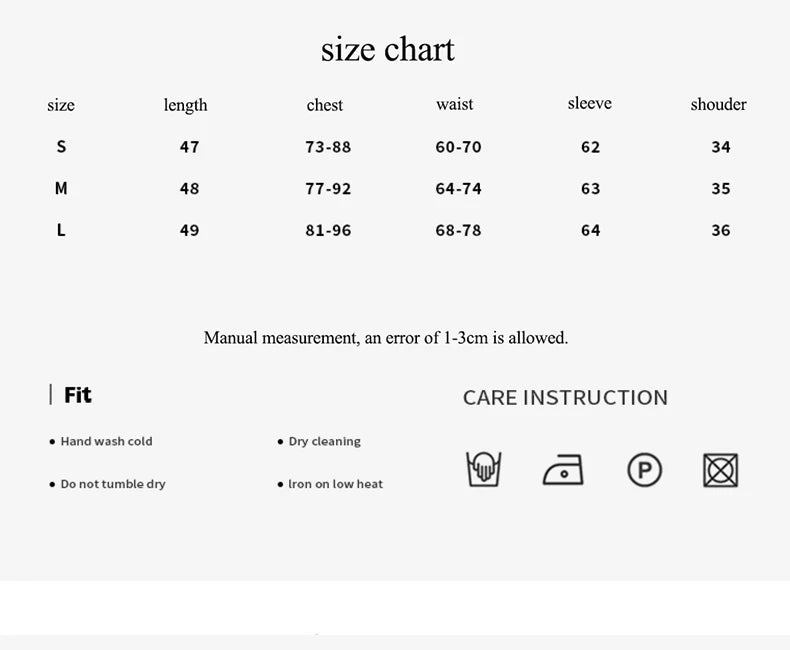
Task: Click the sleeve column header
Action: [x=589, y=103]
